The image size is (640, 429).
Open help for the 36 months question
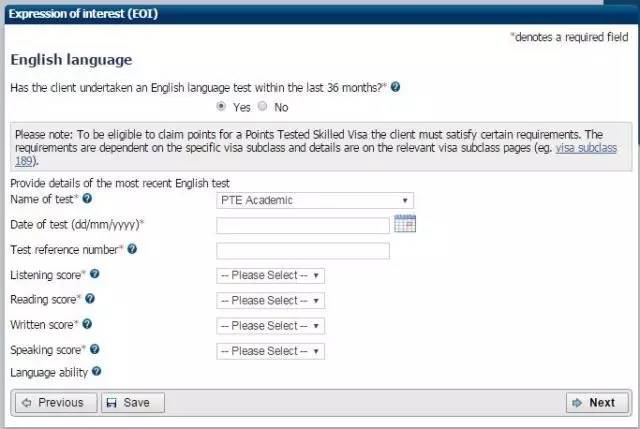395,87
